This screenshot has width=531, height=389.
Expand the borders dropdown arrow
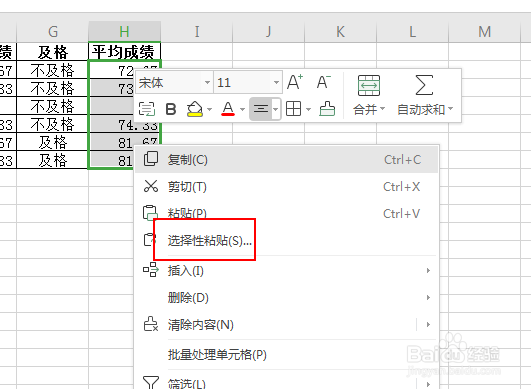(308, 109)
